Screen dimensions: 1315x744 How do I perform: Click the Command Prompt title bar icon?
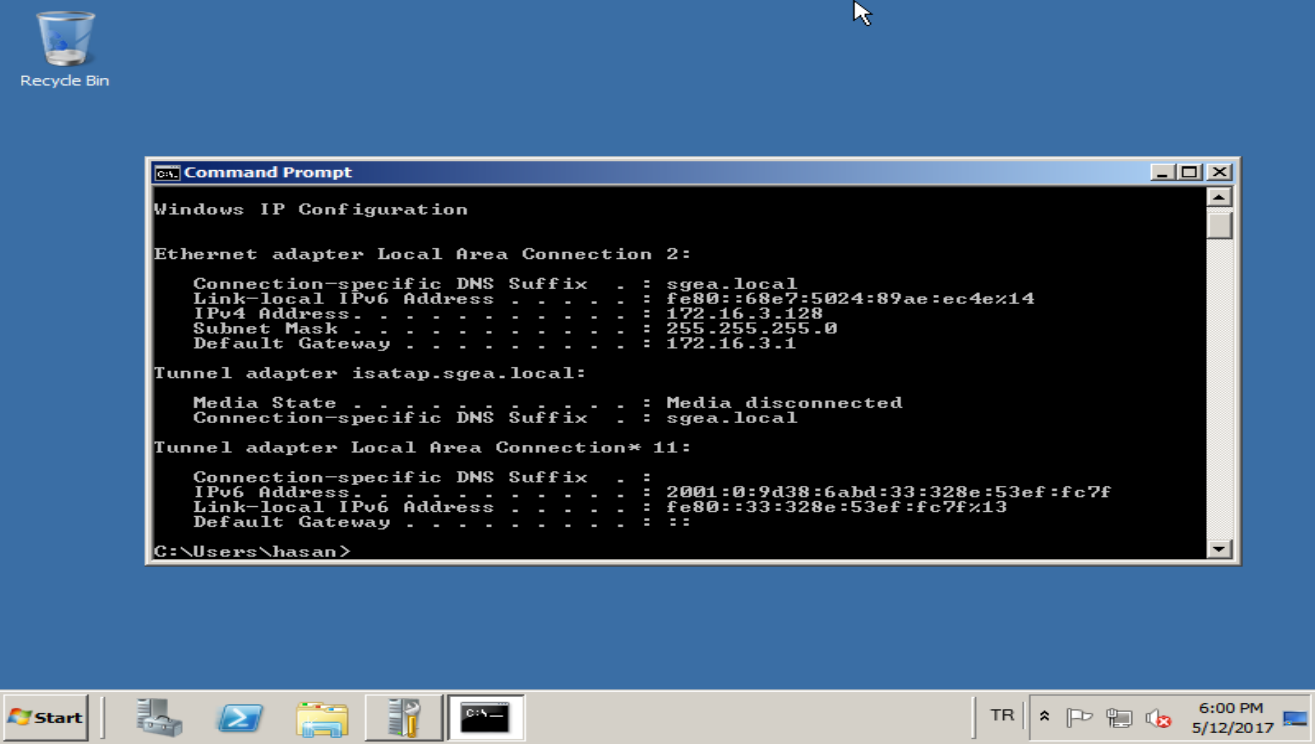pyautogui.click(x=167, y=173)
